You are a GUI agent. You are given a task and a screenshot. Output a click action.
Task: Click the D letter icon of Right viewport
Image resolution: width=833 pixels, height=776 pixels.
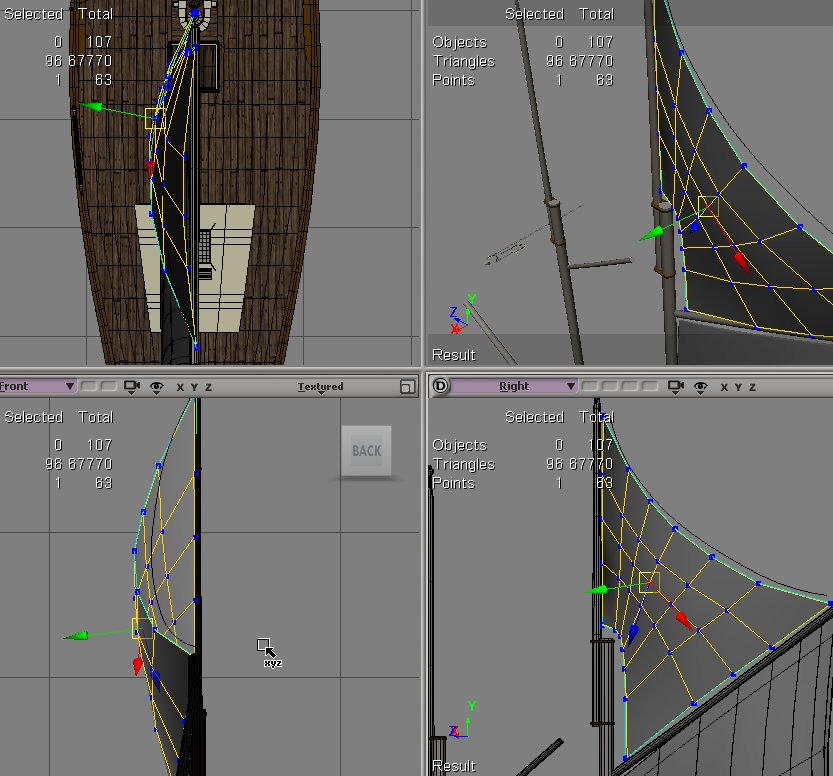point(440,386)
